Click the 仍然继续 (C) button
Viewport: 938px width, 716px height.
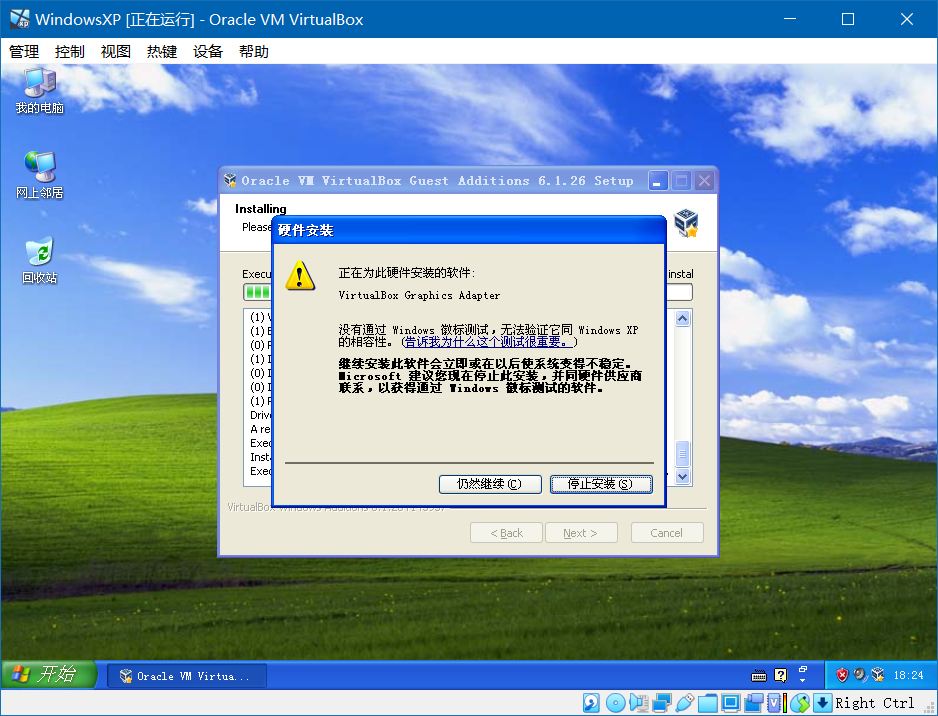[490, 484]
